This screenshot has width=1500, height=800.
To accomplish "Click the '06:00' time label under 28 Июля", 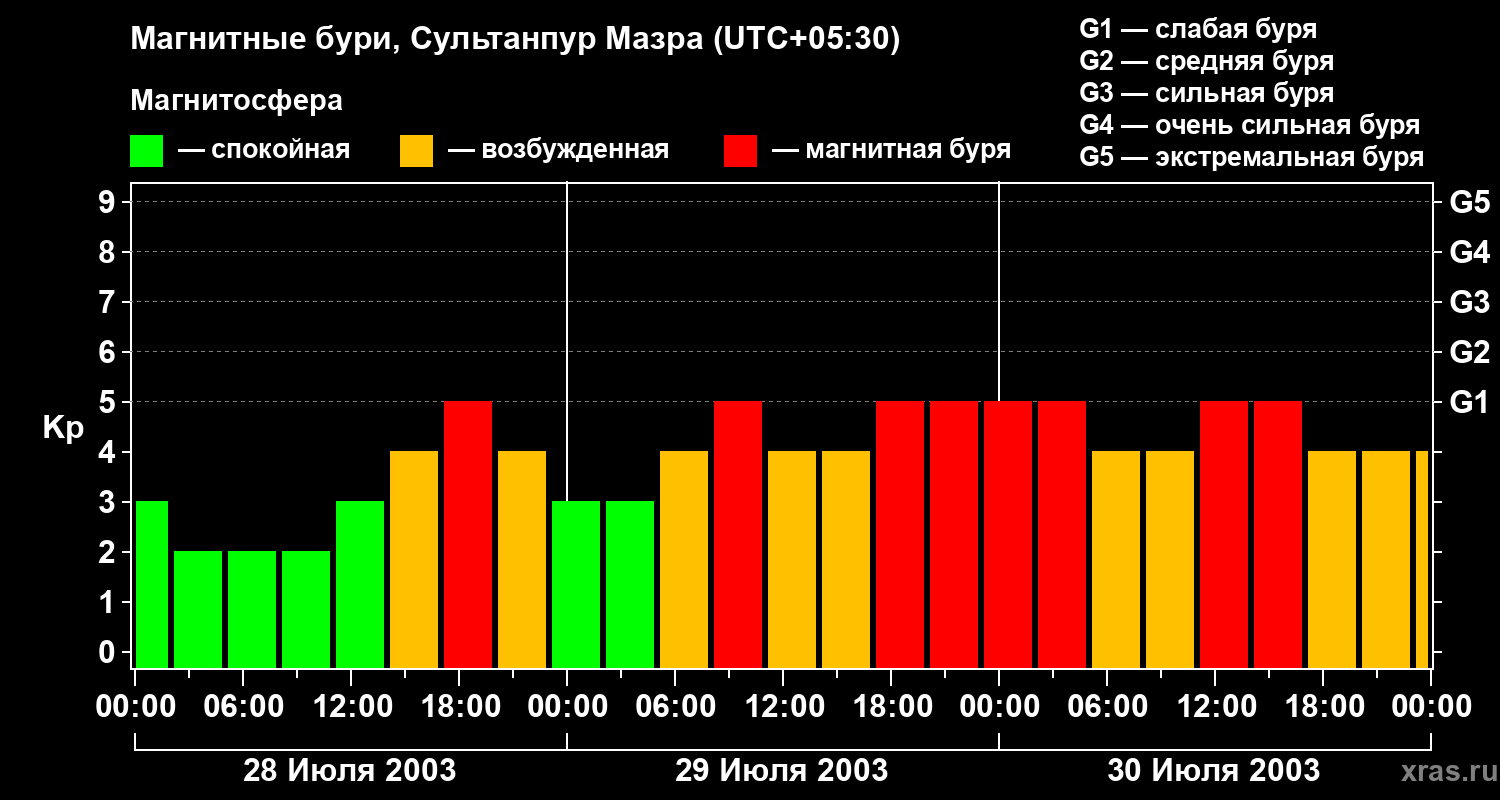I will pos(243,707).
